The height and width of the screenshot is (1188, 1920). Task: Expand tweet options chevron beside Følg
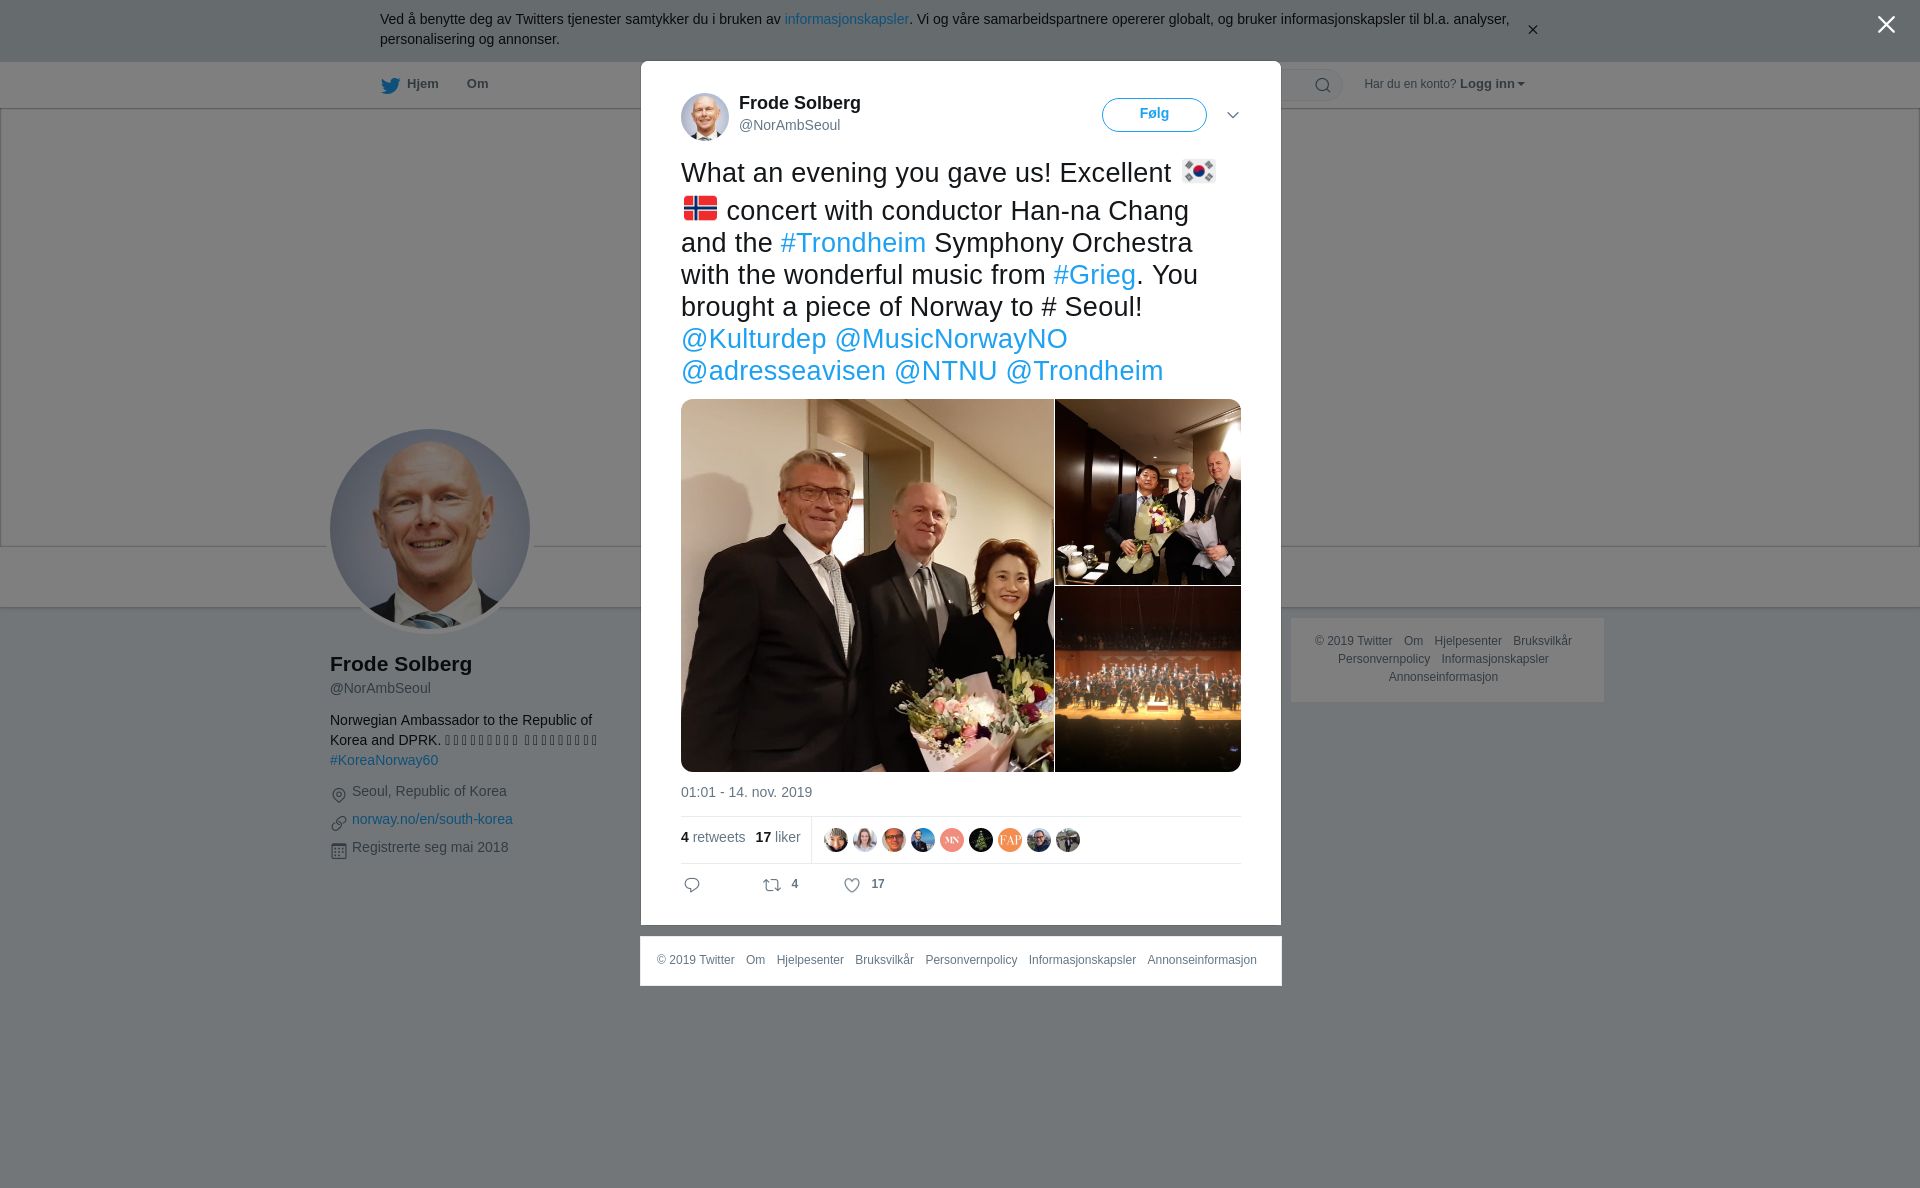point(1233,115)
